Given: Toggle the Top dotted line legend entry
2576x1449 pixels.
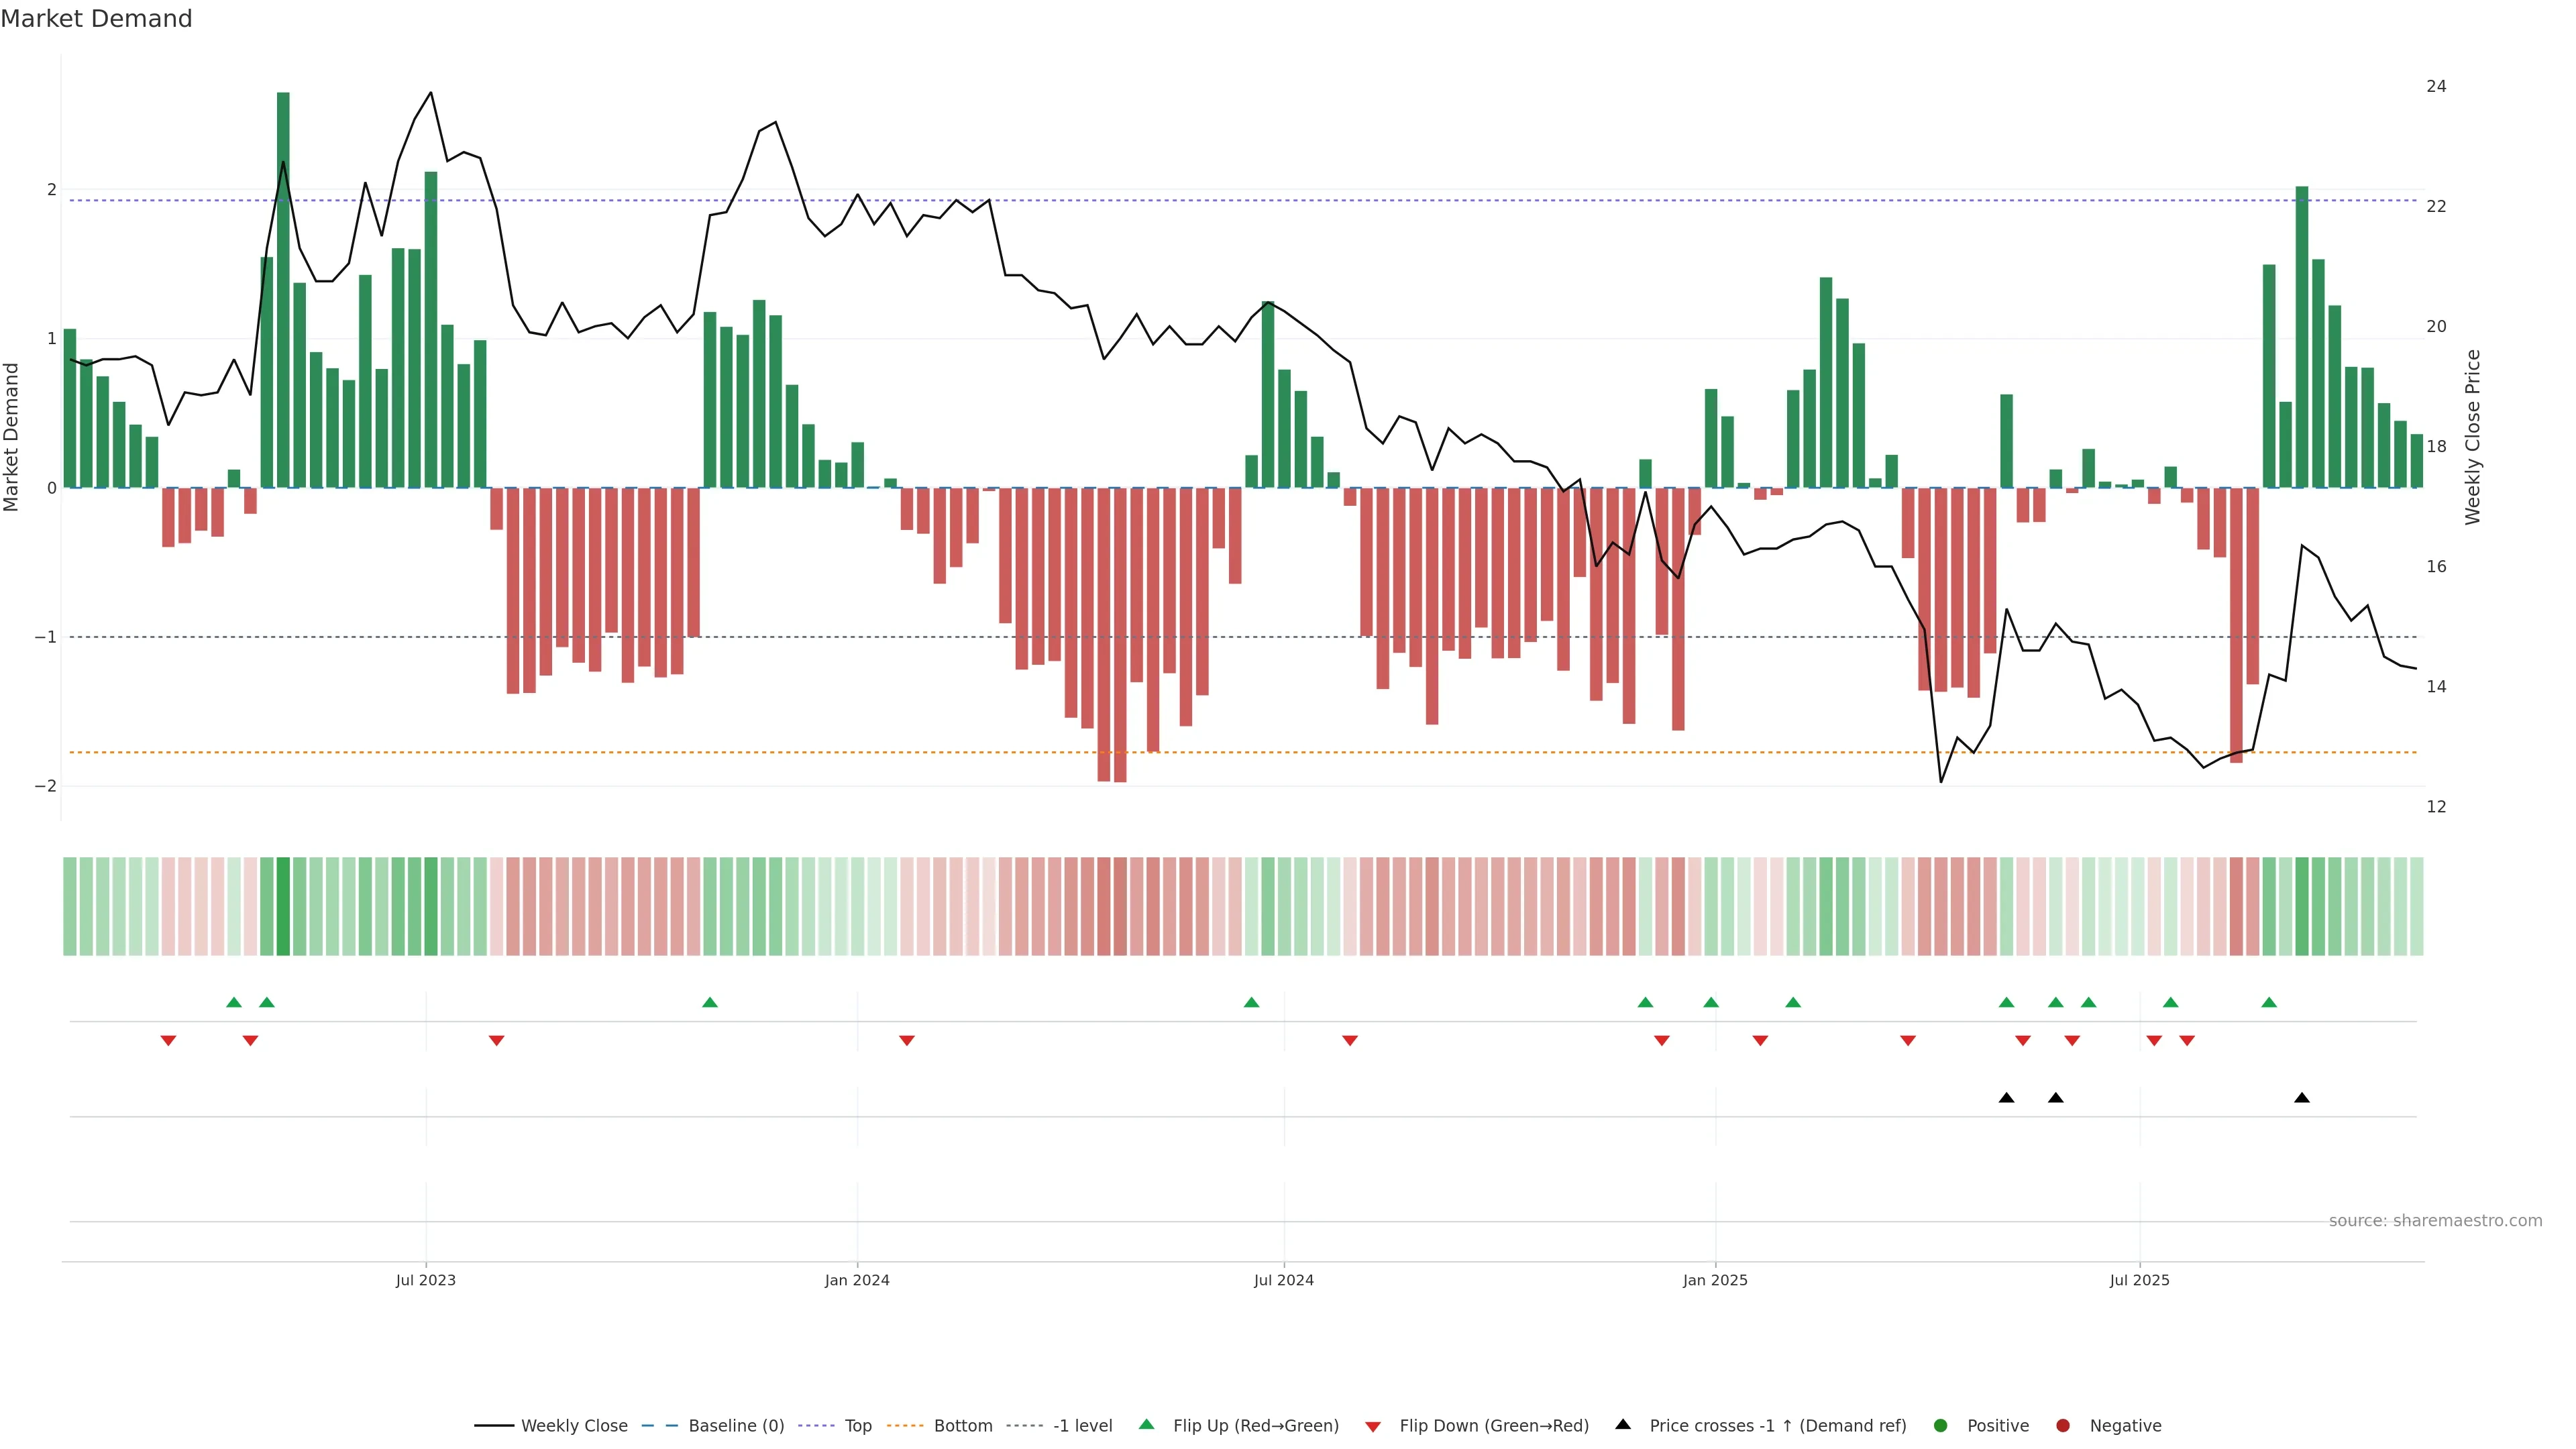Looking at the screenshot, I should click(857, 1425).
